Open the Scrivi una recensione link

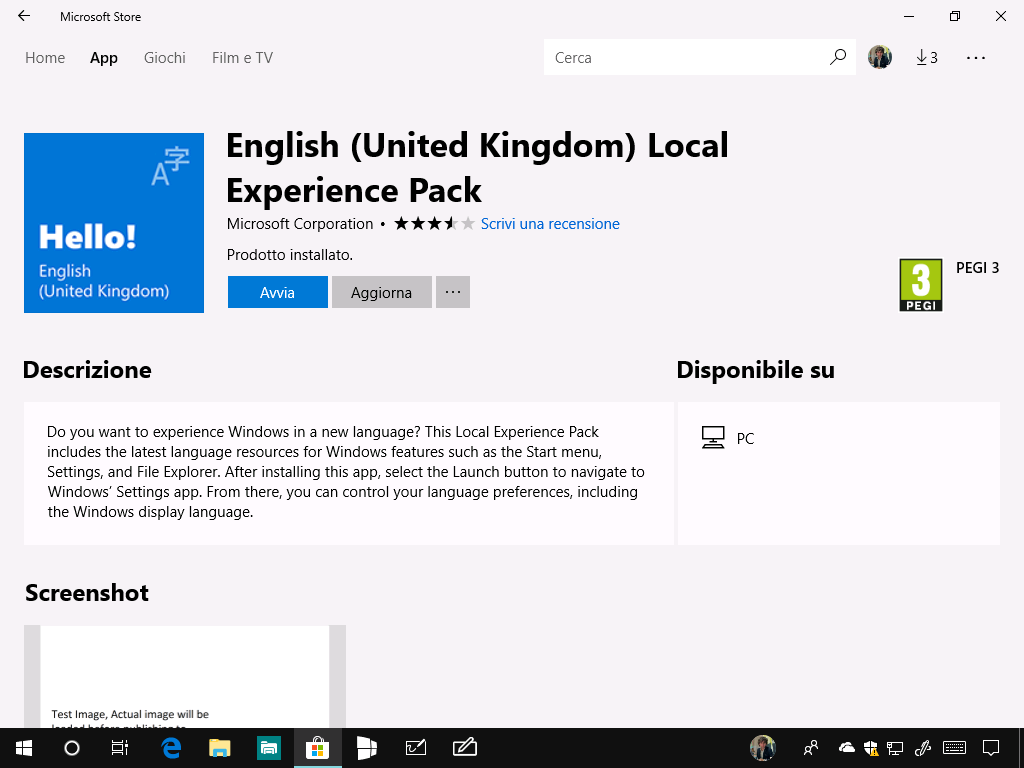point(550,223)
